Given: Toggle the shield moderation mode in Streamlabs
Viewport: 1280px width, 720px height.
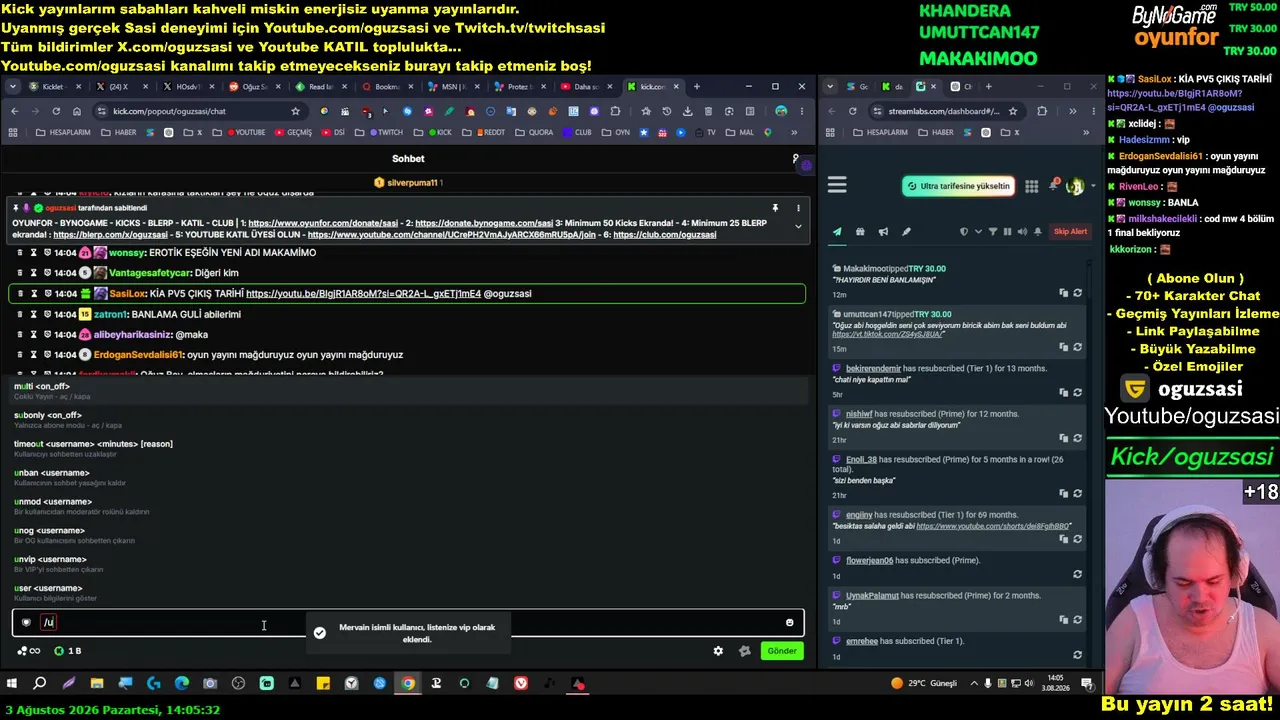Looking at the screenshot, I should click(964, 232).
